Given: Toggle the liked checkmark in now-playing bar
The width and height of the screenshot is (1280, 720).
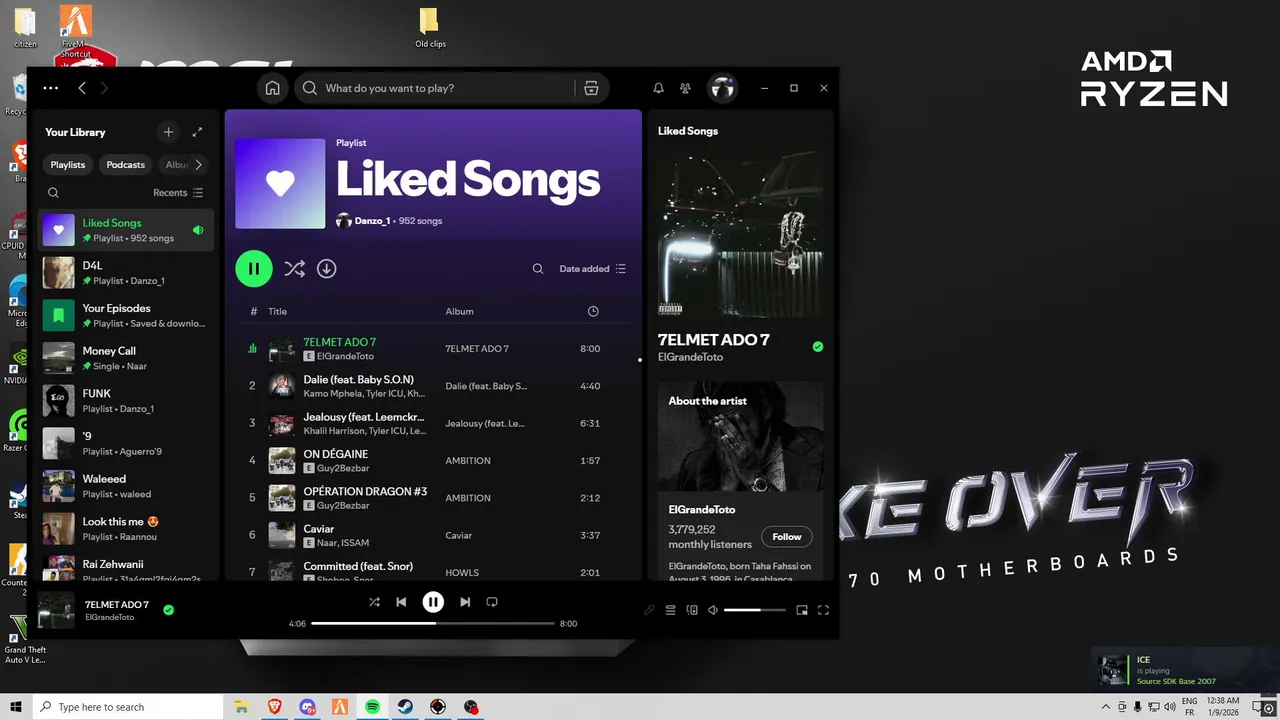Looking at the screenshot, I should 168,609.
